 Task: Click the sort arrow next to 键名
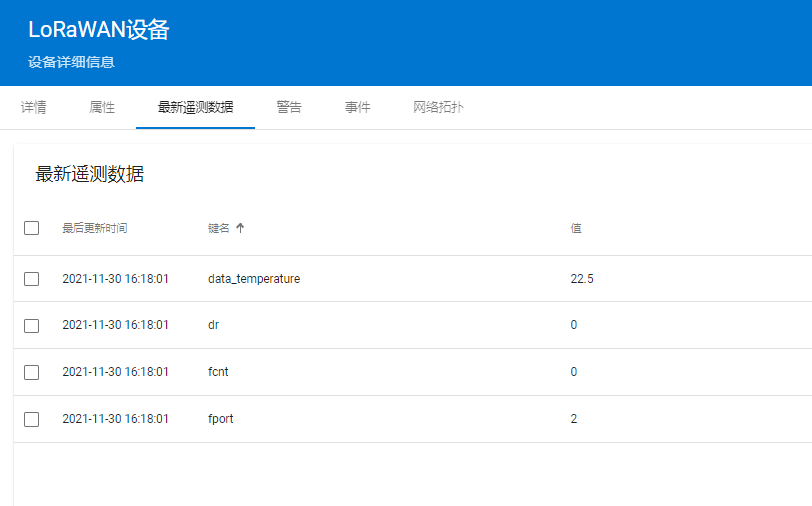pos(240,228)
